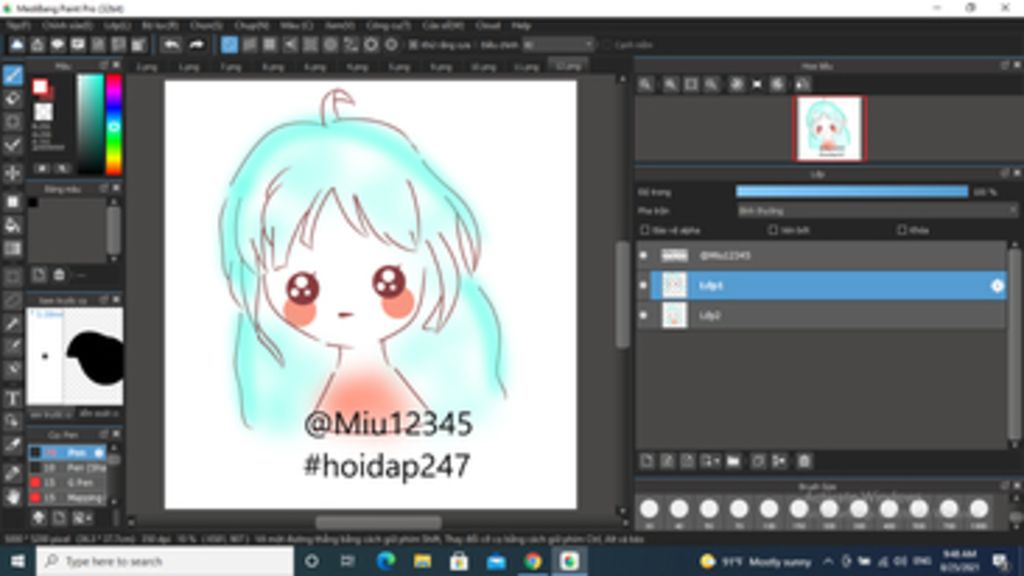Click the layer opacity slider bar

[x=852, y=192]
